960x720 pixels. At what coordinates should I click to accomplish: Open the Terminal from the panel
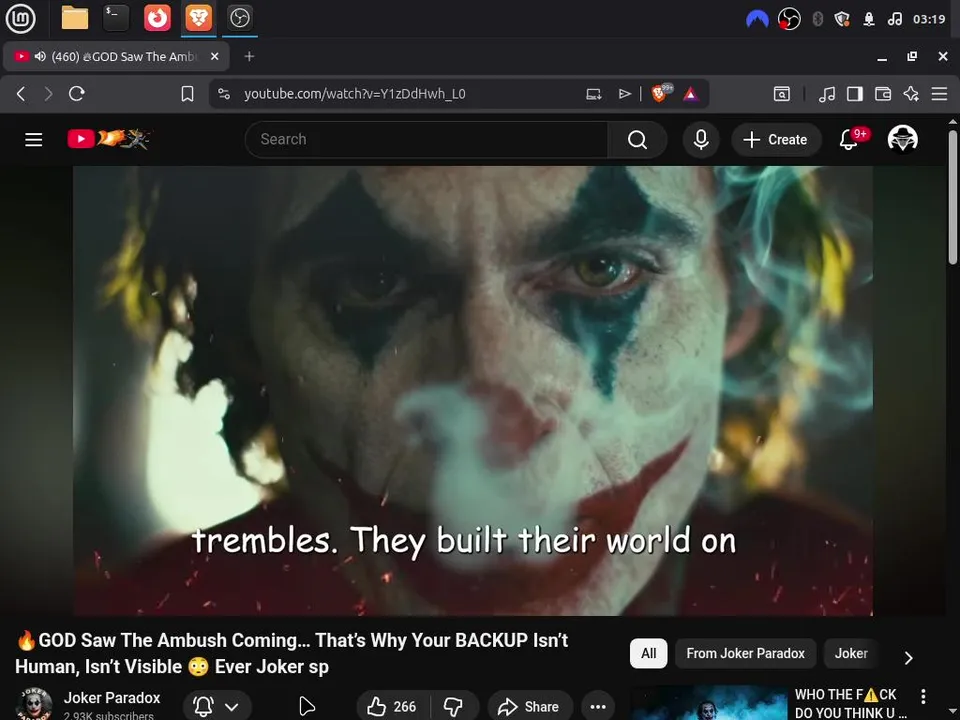116,18
